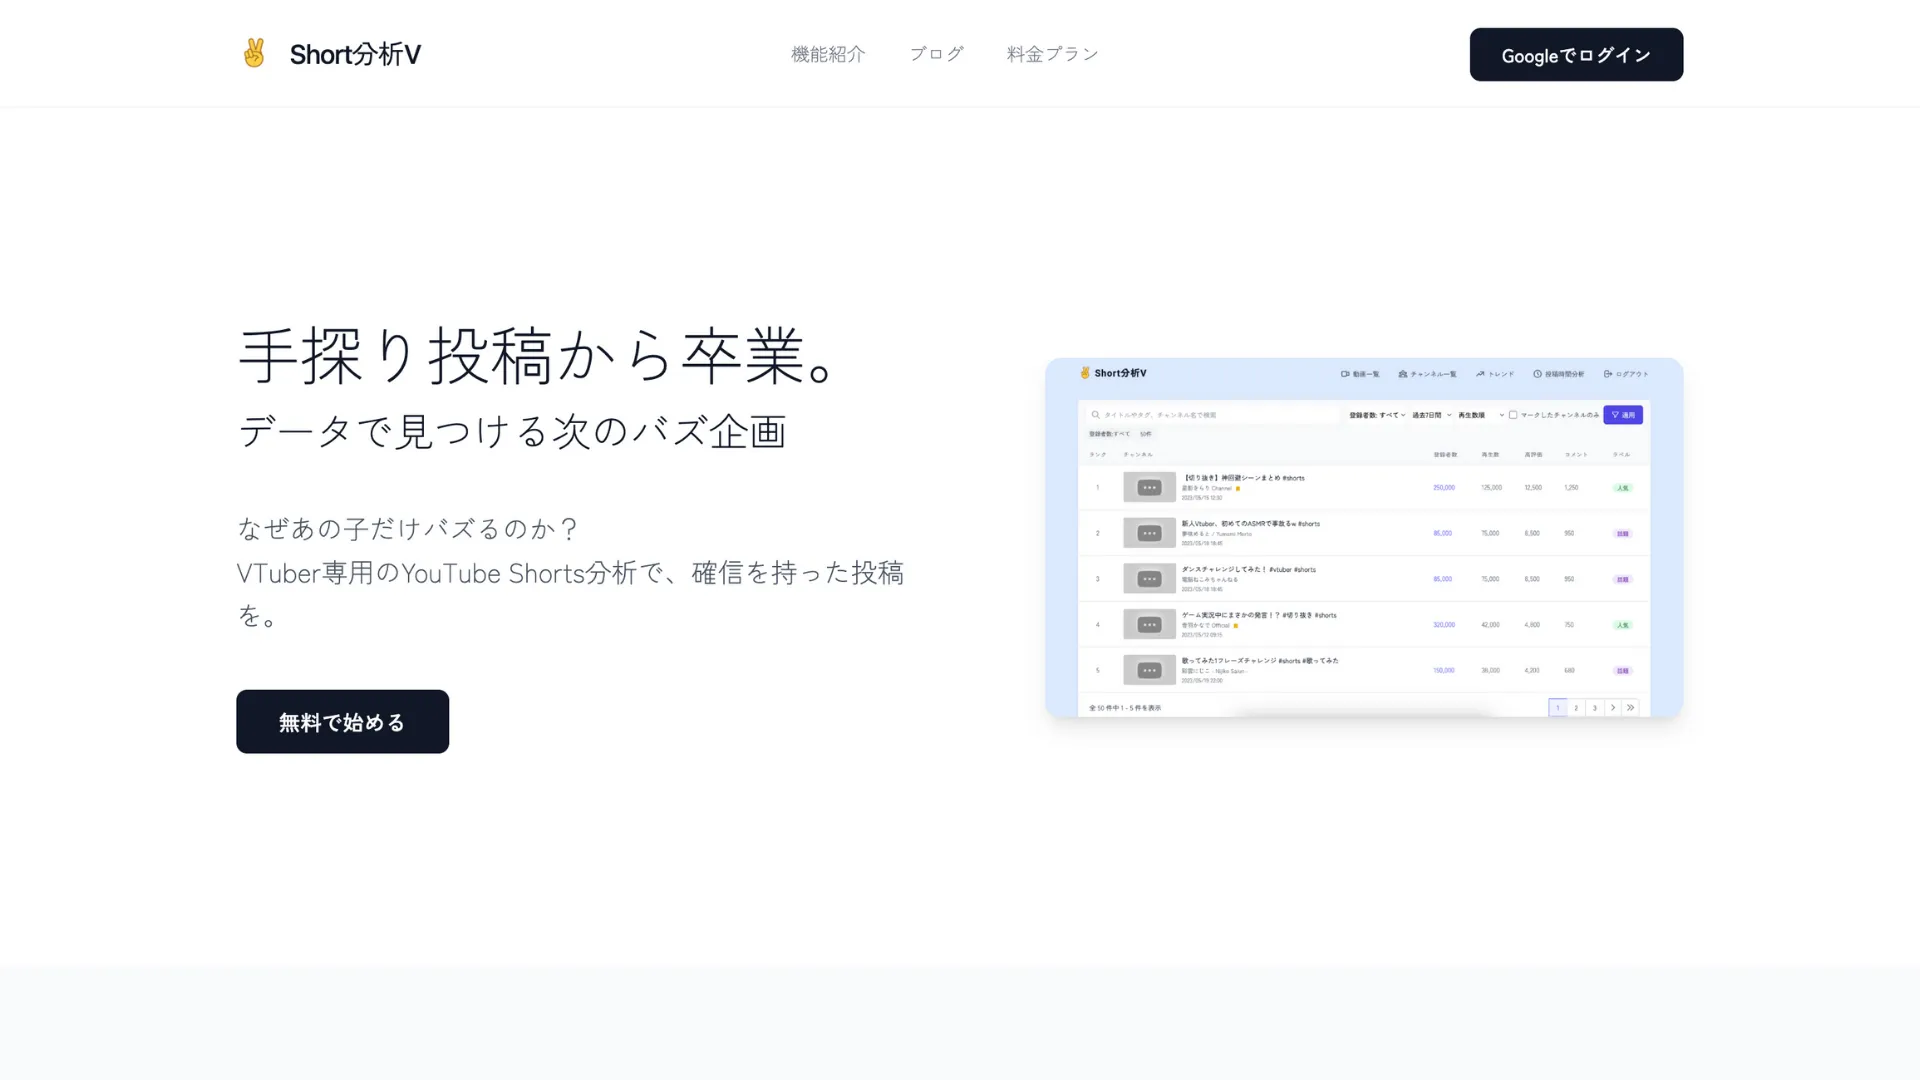
Task: Click the yellow mark beside row 1's channel name
Action: click(1238, 489)
